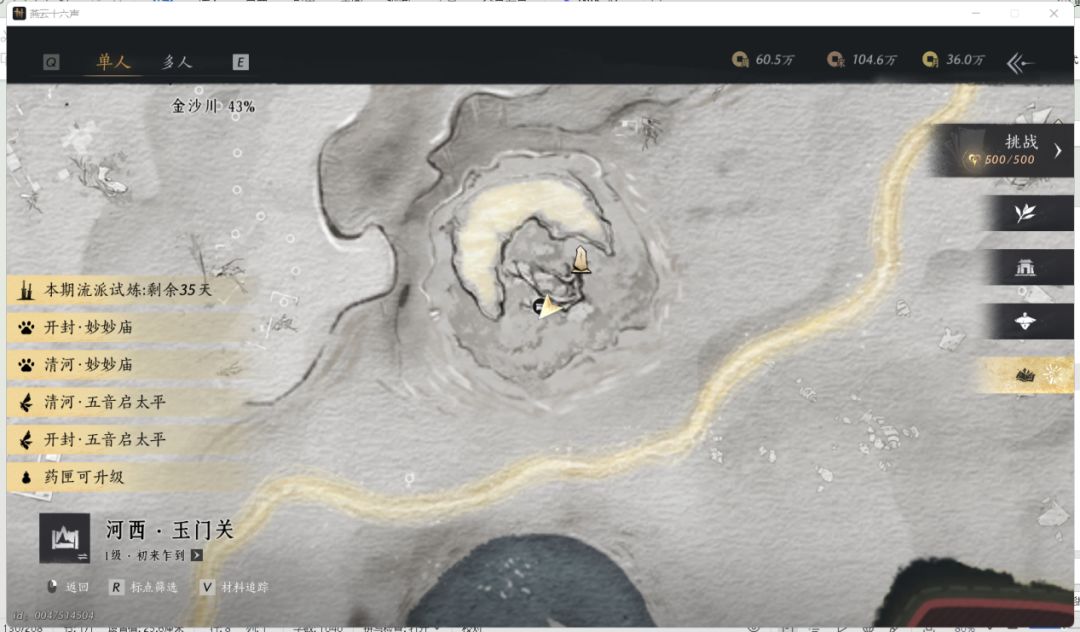Expand the 挑战 chevron arrow

[1058, 151]
